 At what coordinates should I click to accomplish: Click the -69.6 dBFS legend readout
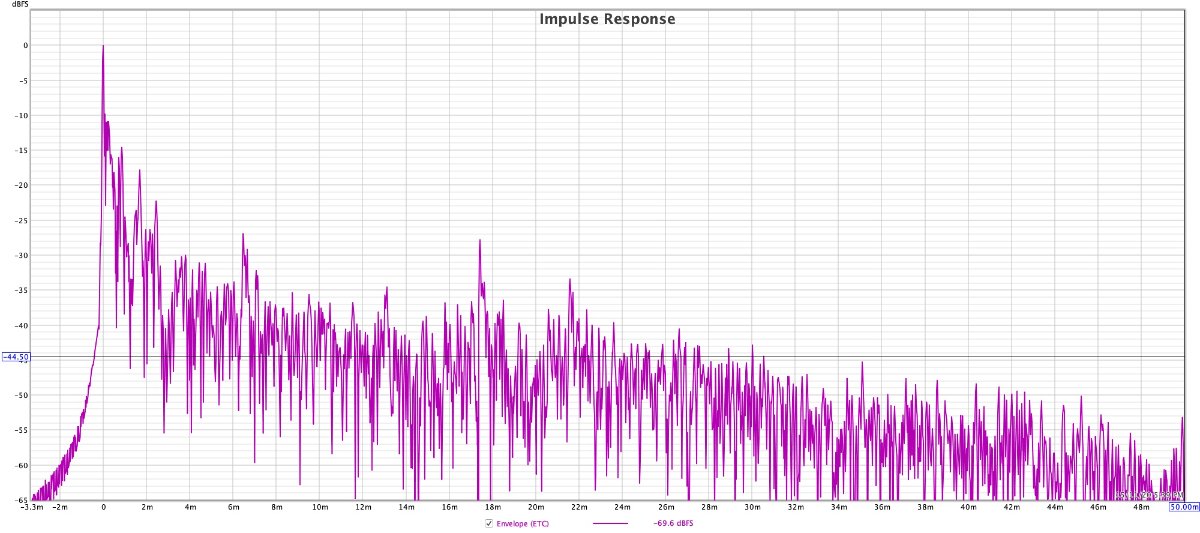click(x=674, y=523)
